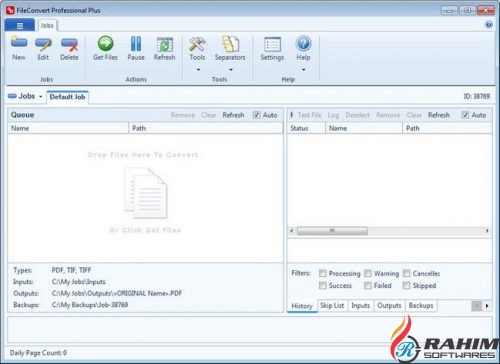This screenshot has height=364, width=500.
Task: Click Refresh in the history panel
Action: [439, 115]
